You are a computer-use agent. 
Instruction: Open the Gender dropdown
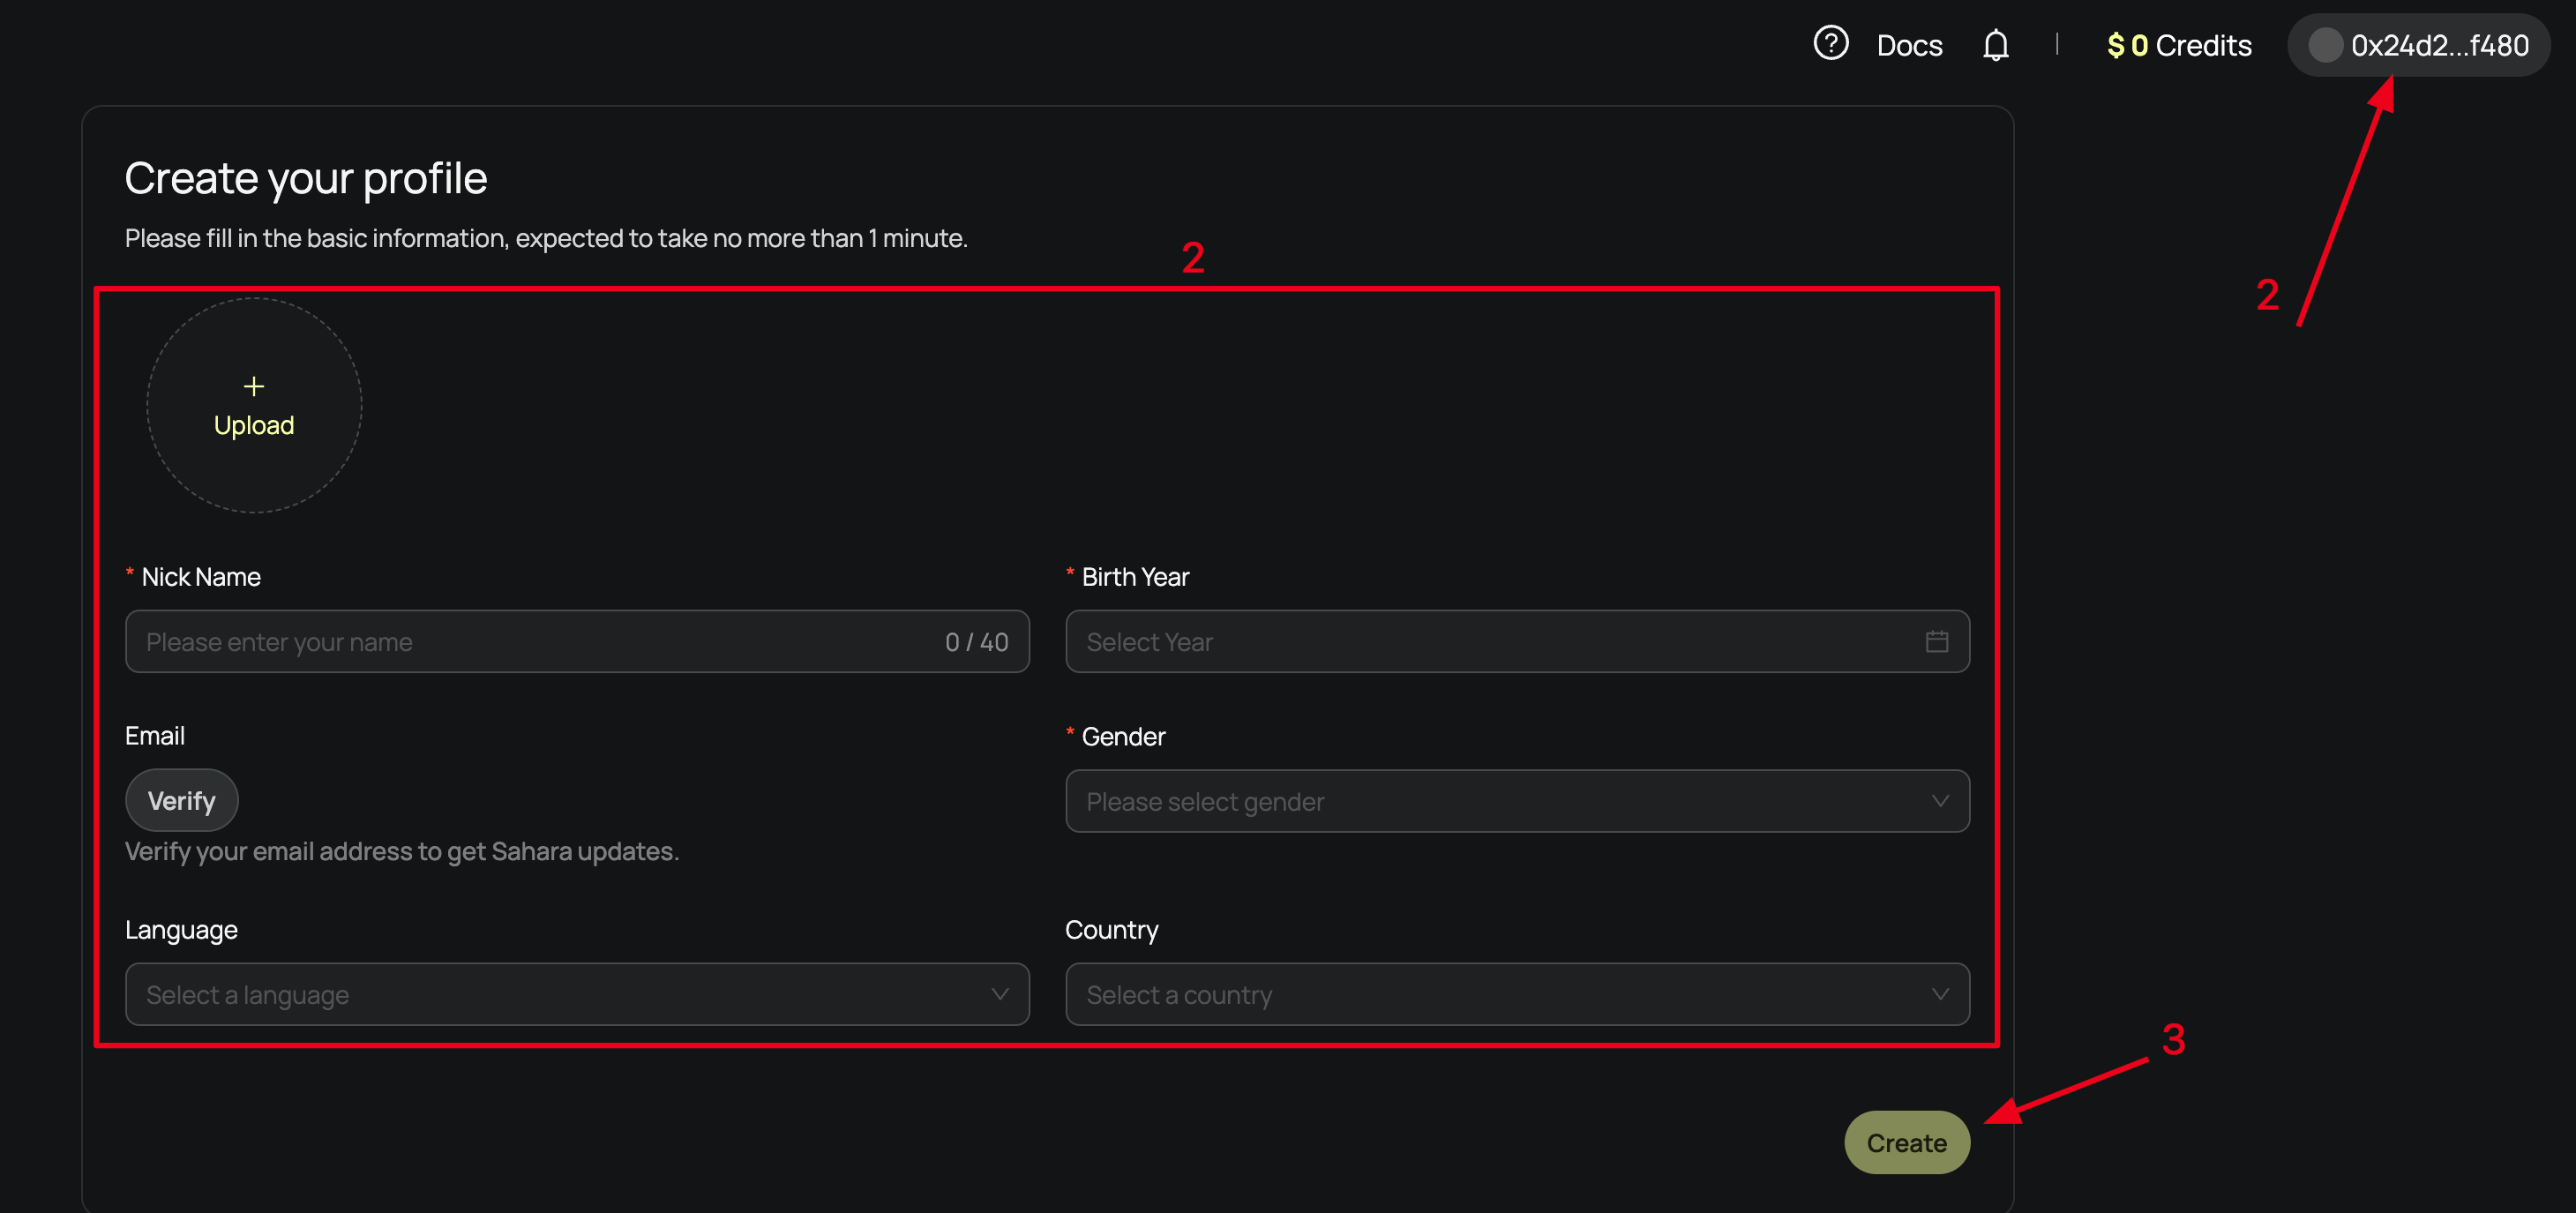(1517, 801)
